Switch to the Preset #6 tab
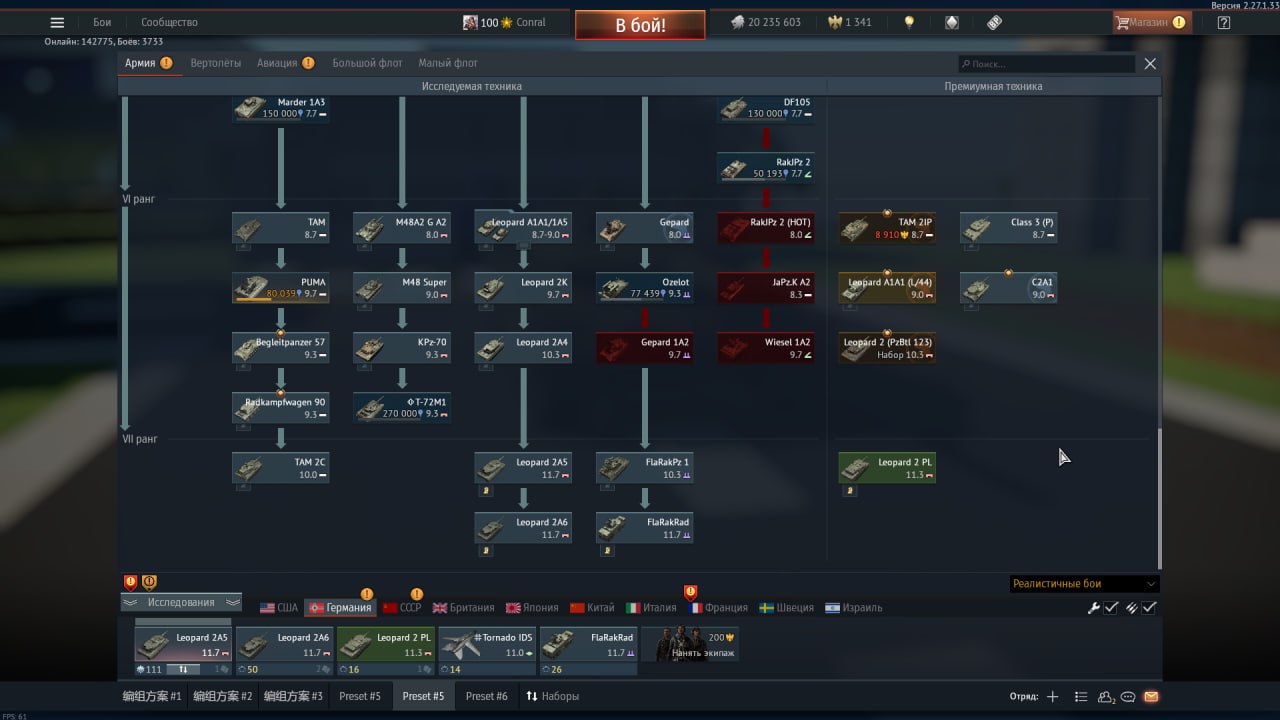The image size is (1280, 720). (x=486, y=696)
